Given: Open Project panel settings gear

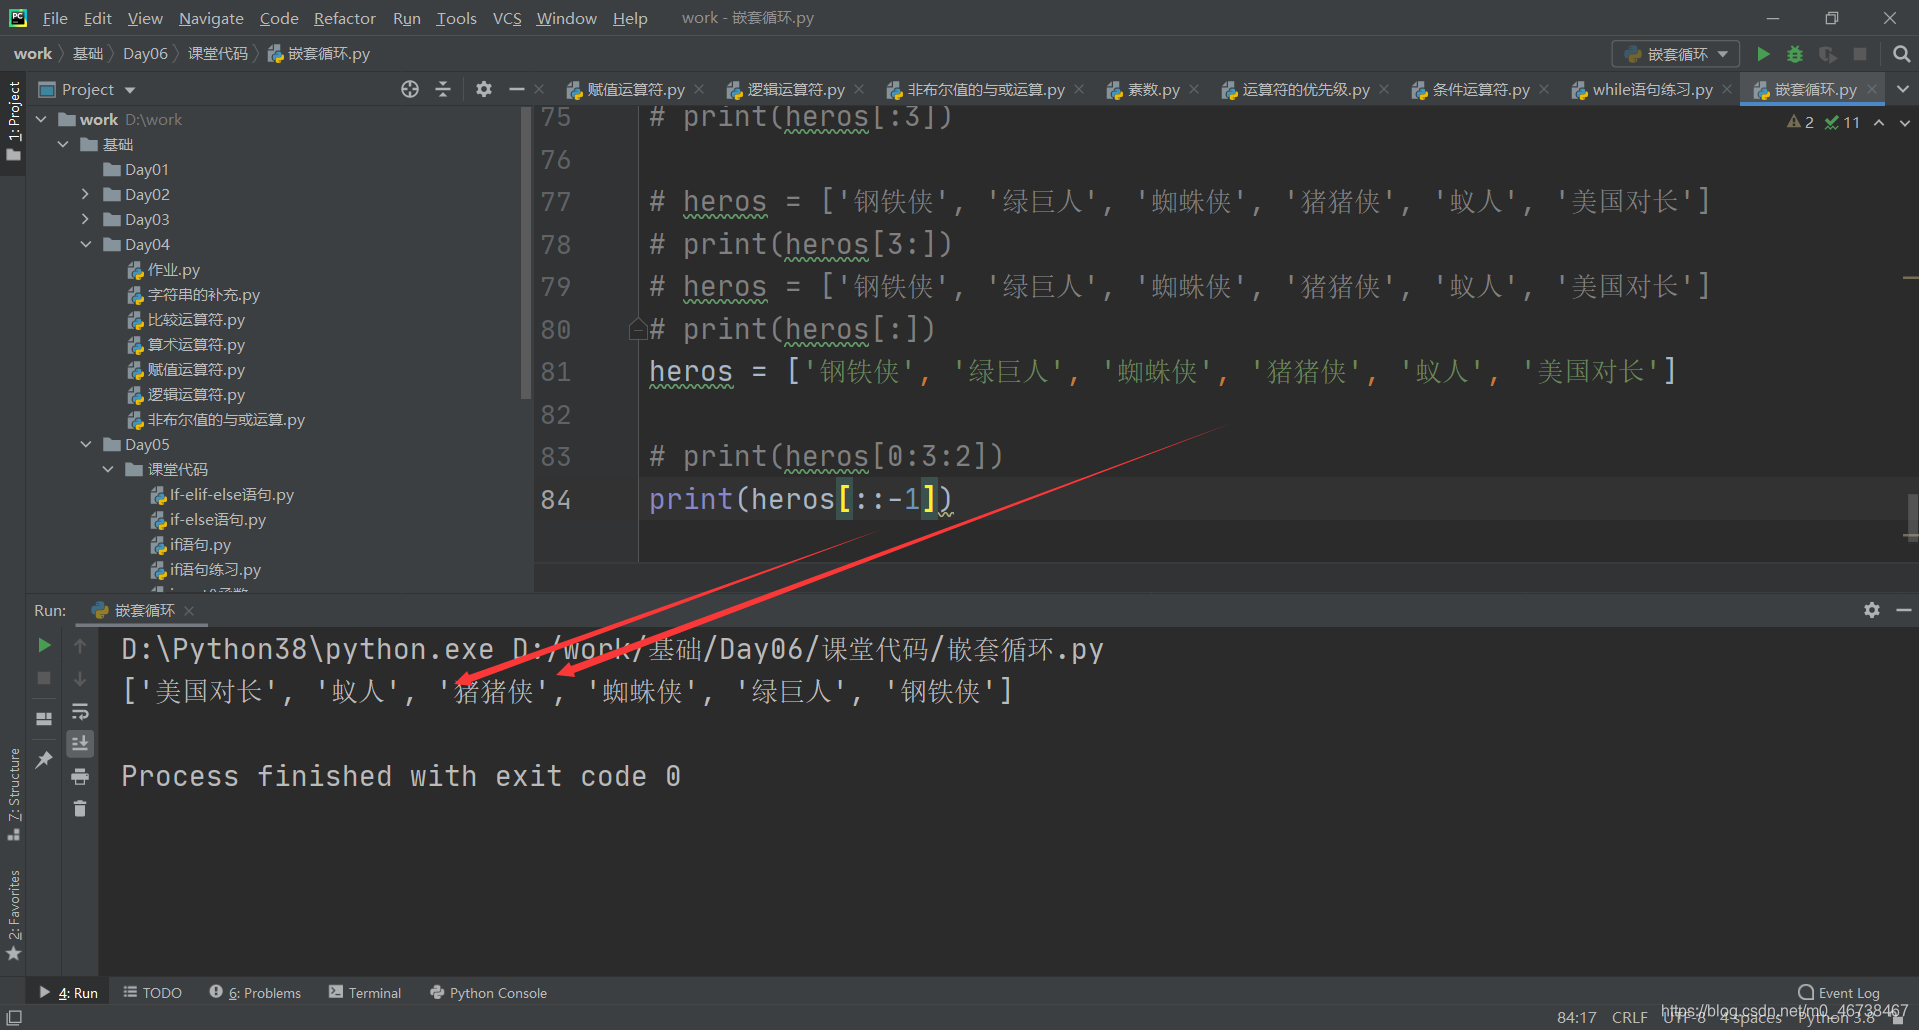Looking at the screenshot, I should click(484, 89).
